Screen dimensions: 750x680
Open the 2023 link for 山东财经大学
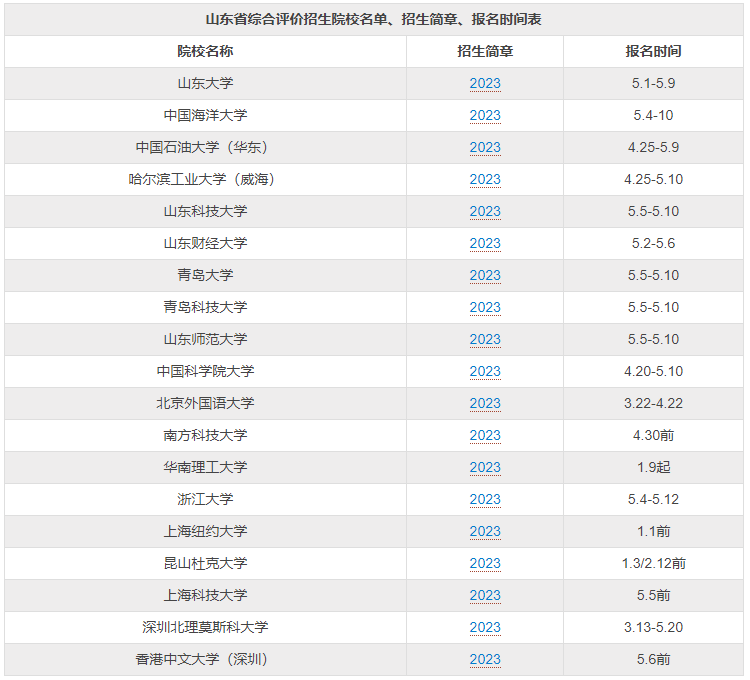485,243
